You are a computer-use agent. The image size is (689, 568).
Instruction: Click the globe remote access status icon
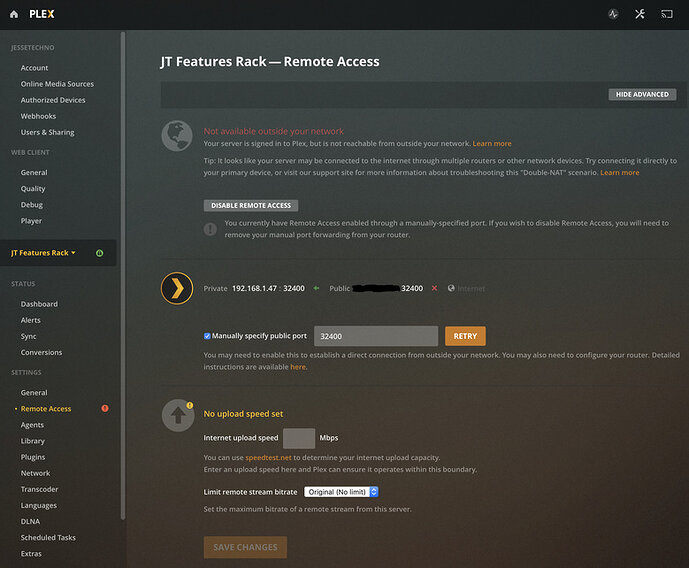[177, 136]
